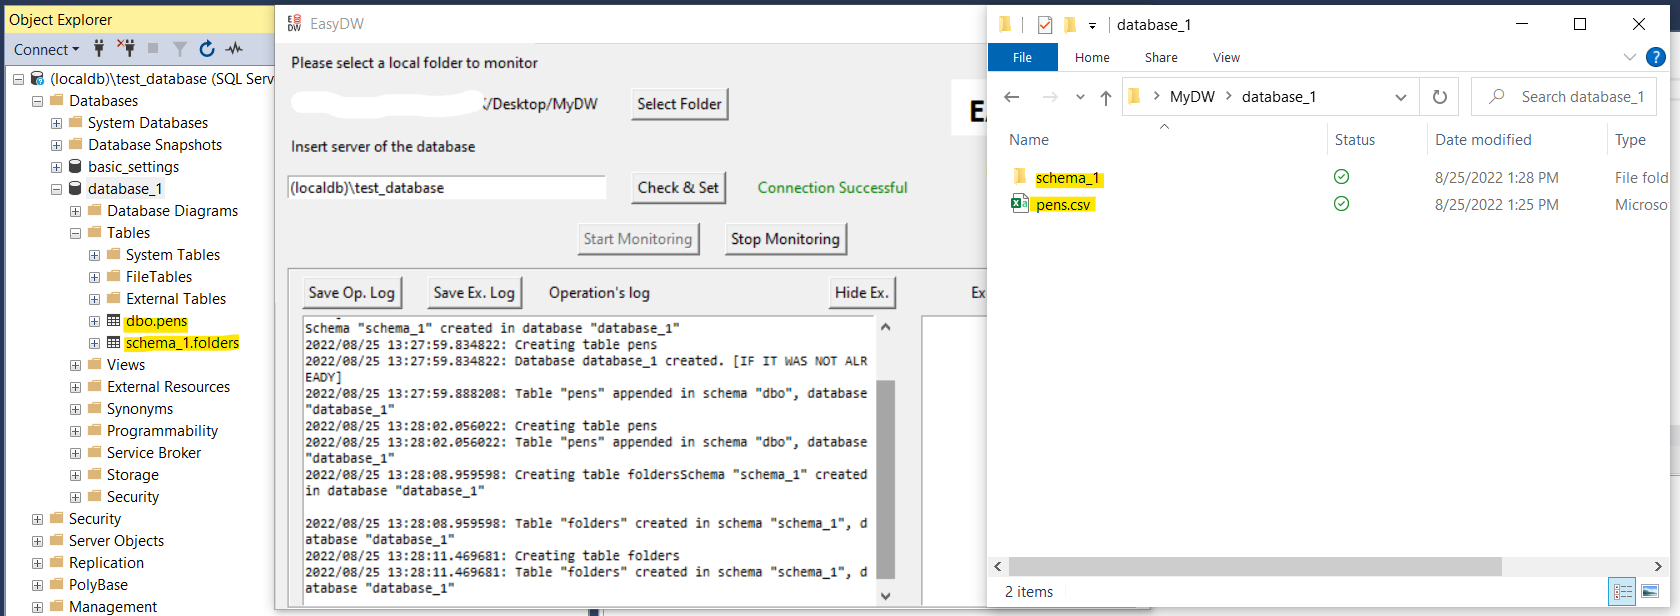Click the EasyDW app icon in title bar
This screenshot has width=1680, height=616.
294,23
